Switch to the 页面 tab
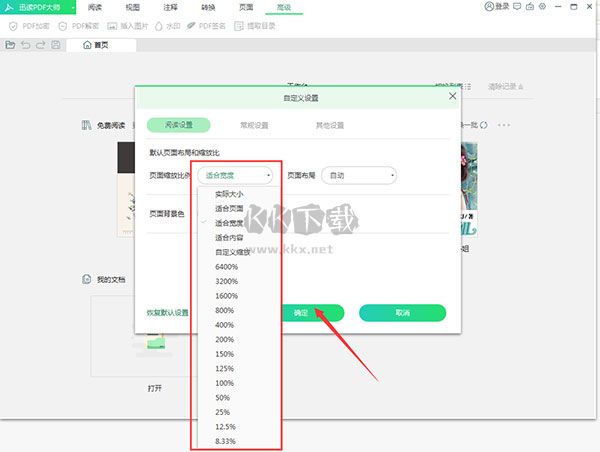Viewport: 600px width, 452px height. (246, 7)
